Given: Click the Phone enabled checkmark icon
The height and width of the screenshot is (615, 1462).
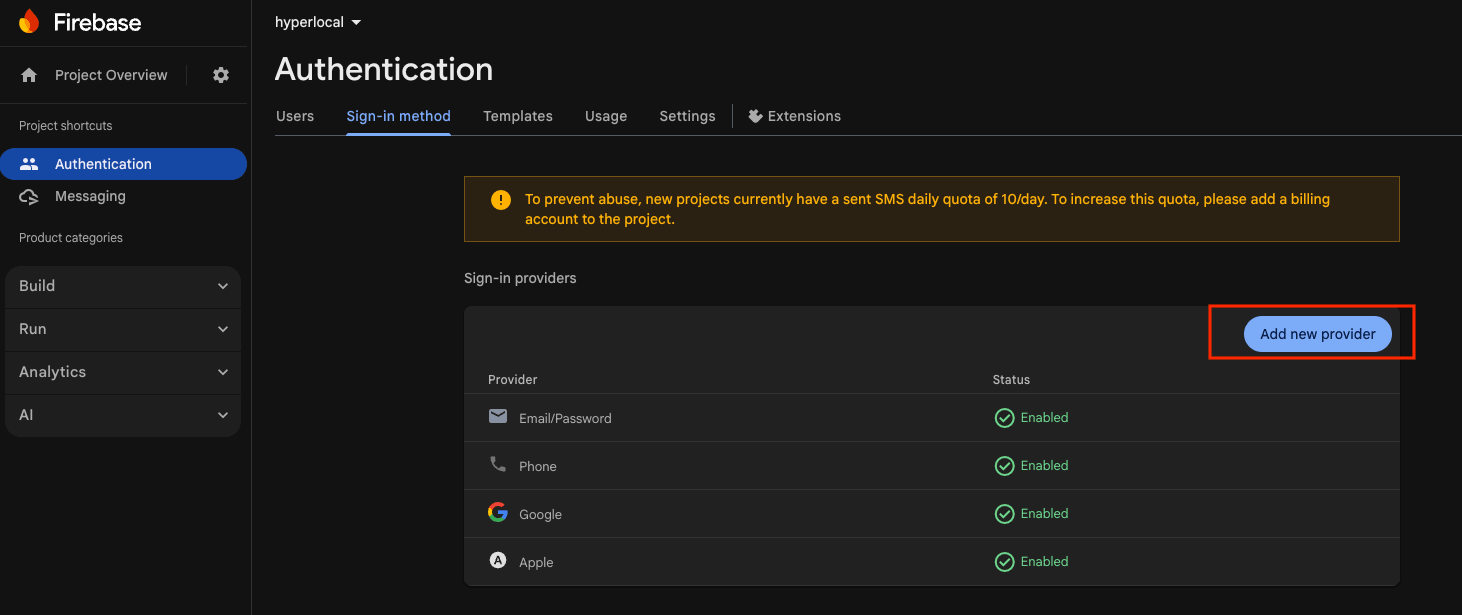Looking at the screenshot, I should tap(1004, 466).
